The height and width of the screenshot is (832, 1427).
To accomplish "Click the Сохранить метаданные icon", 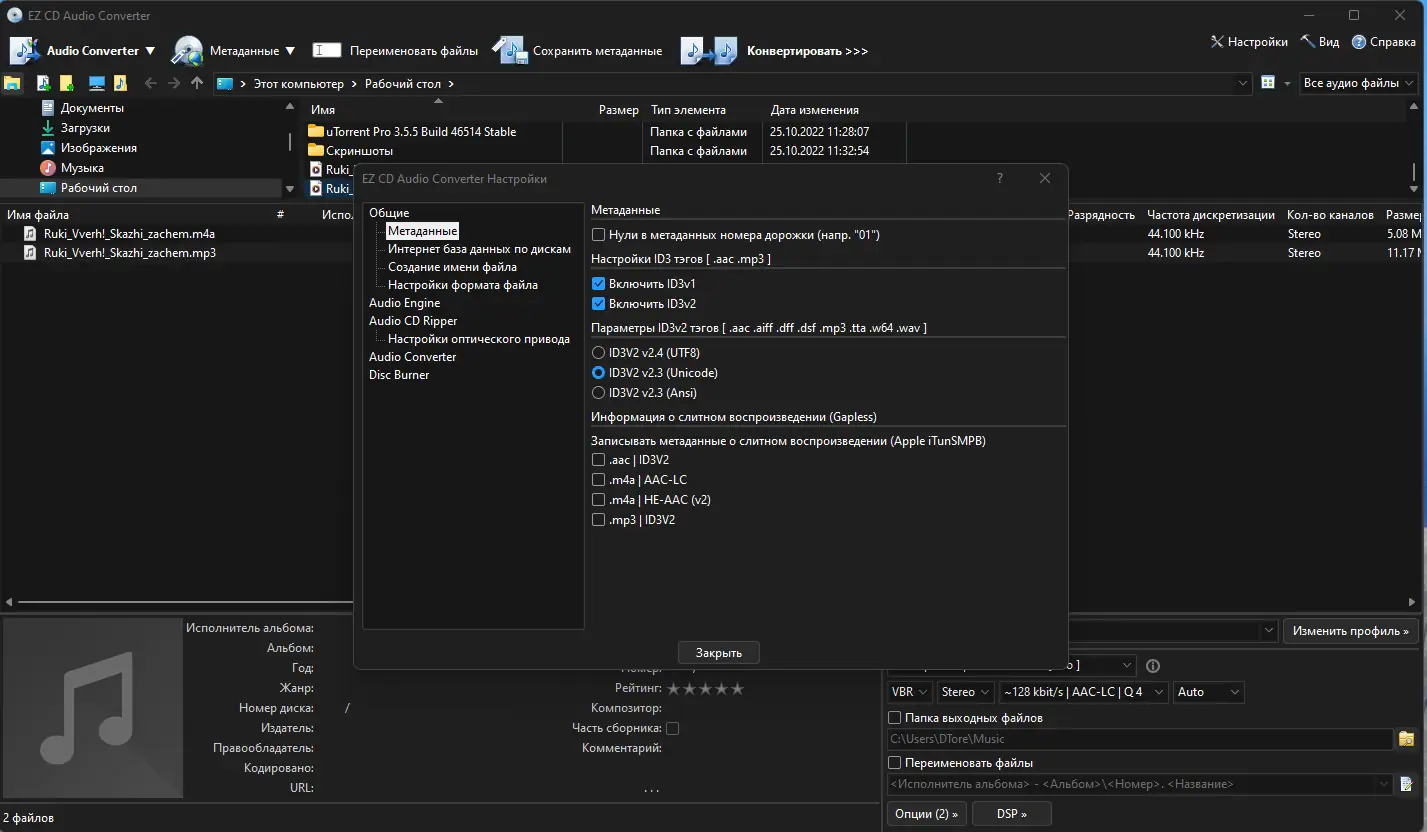I will tap(509, 50).
